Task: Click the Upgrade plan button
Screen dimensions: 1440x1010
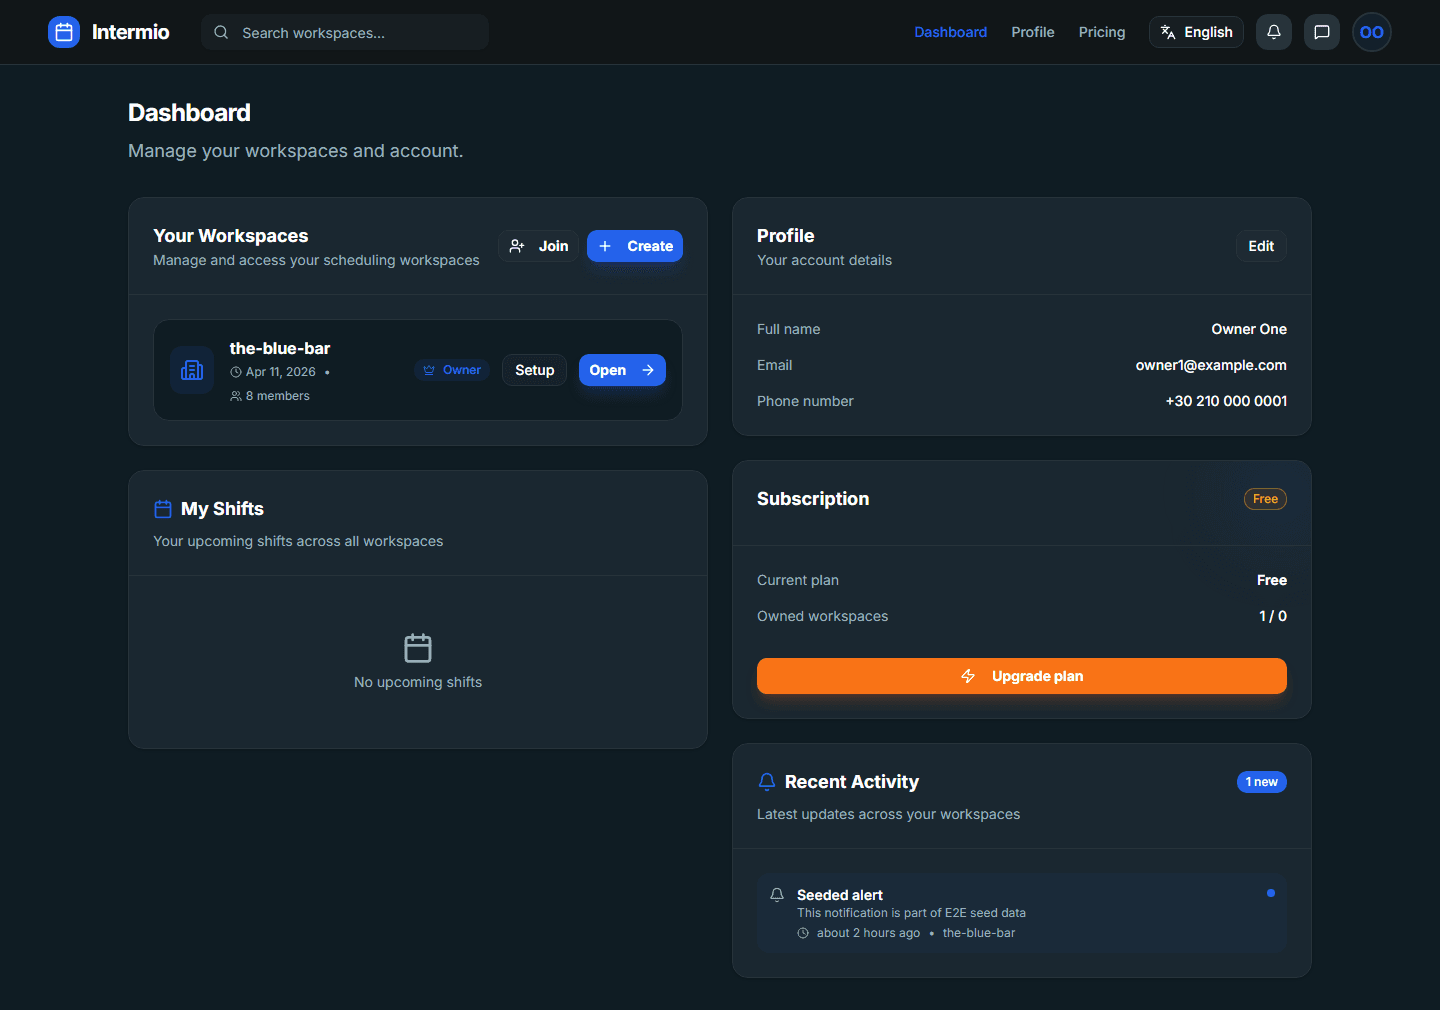Action: [1022, 676]
